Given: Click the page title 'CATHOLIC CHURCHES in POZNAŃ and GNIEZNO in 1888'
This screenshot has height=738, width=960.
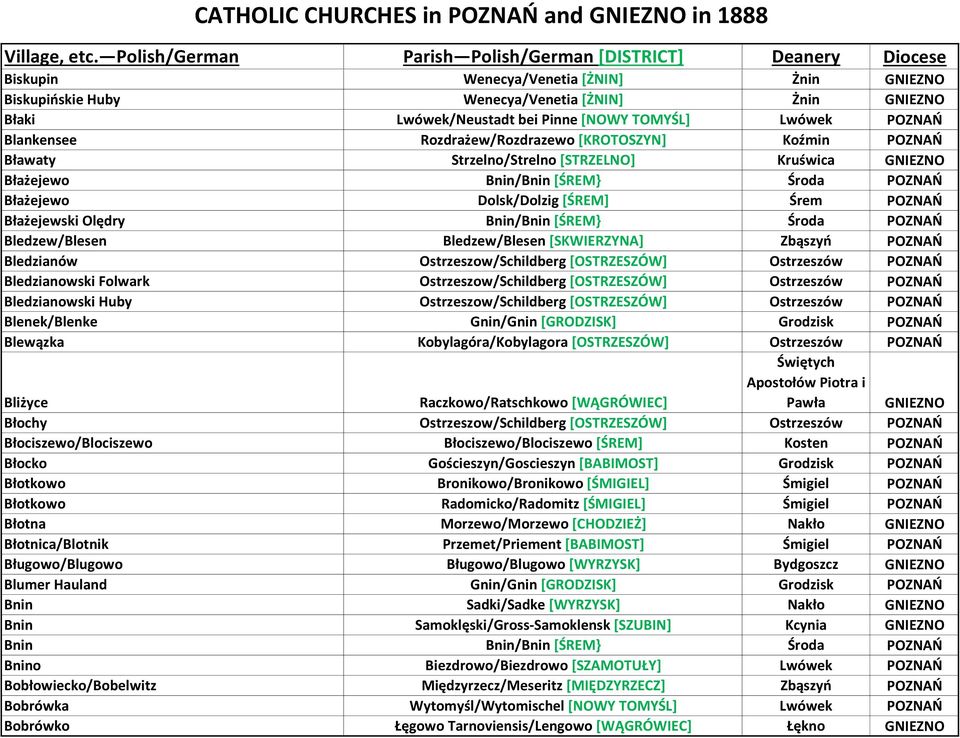Looking at the screenshot, I should point(481,15).
